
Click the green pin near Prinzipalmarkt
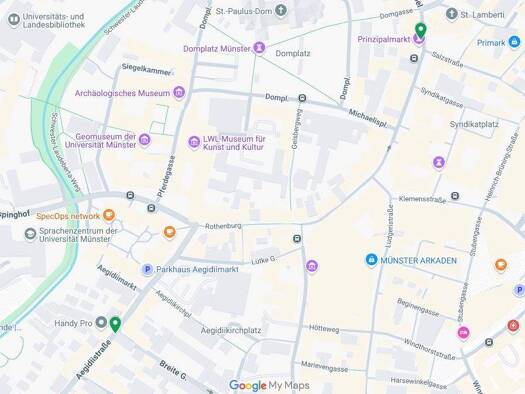(420, 30)
